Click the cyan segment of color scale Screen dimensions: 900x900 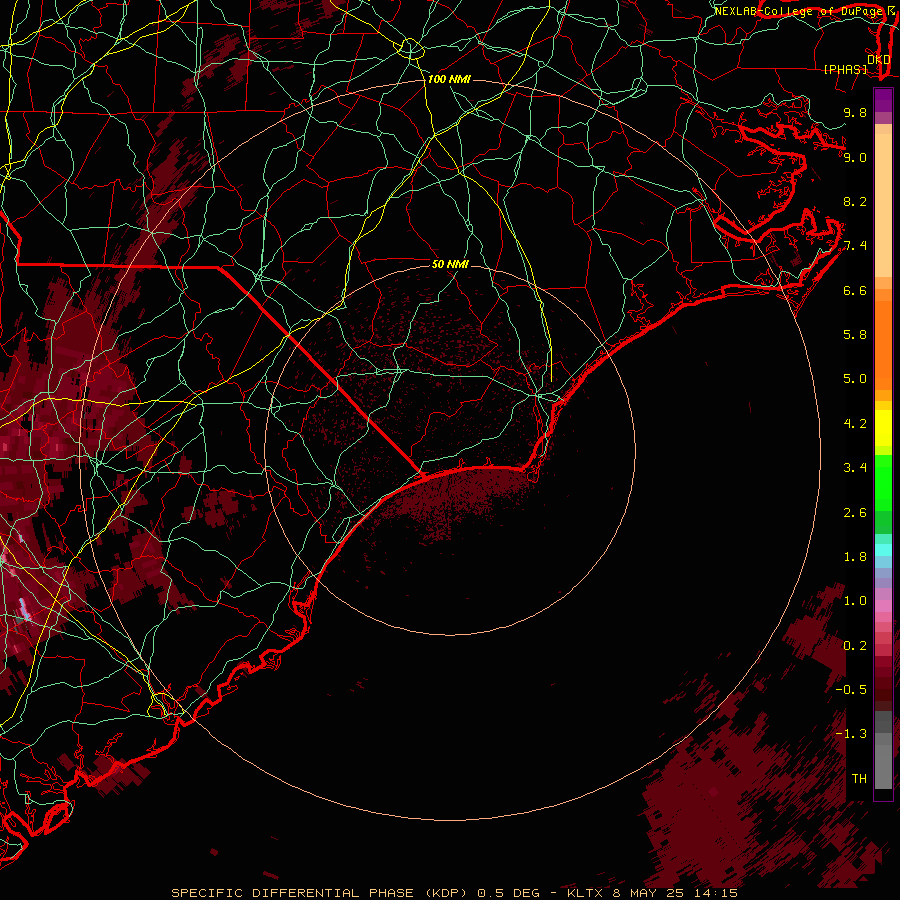pyautogui.click(x=883, y=550)
